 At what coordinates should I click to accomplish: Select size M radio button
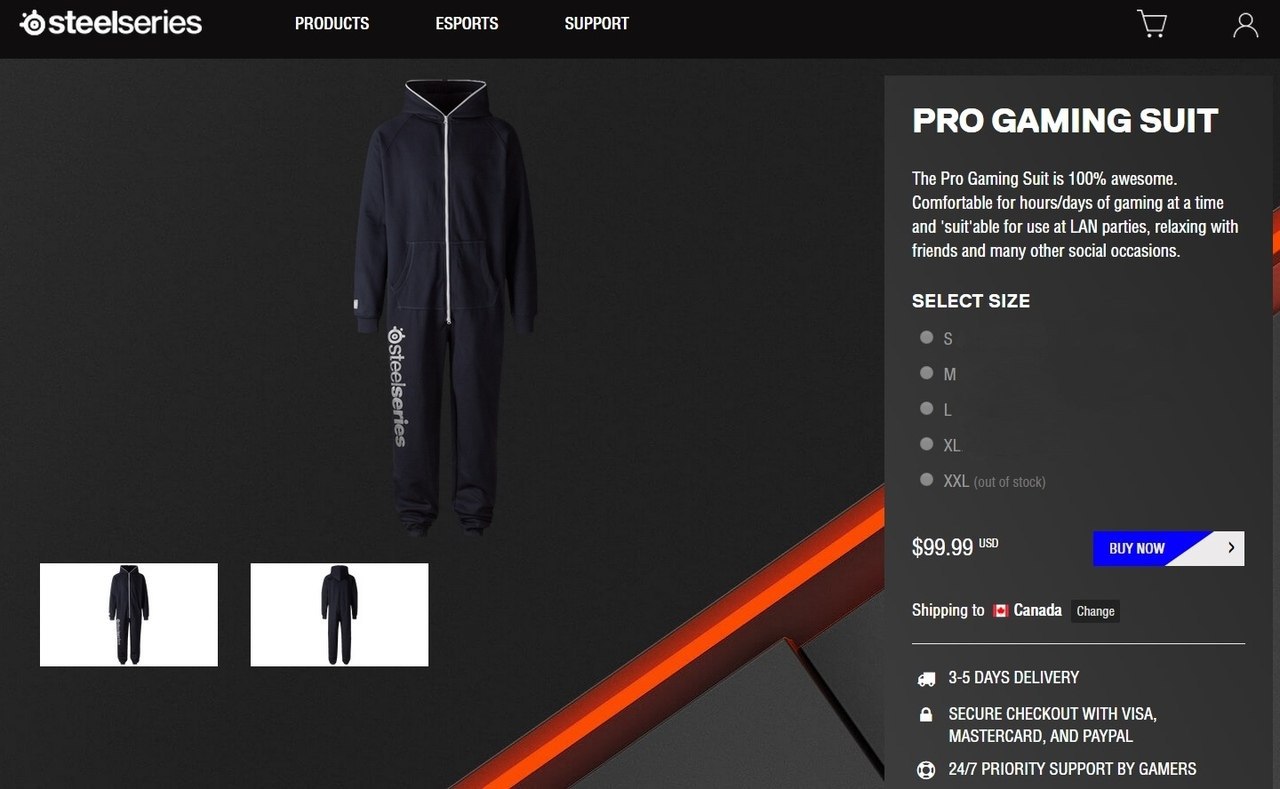[x=927, y=373]
